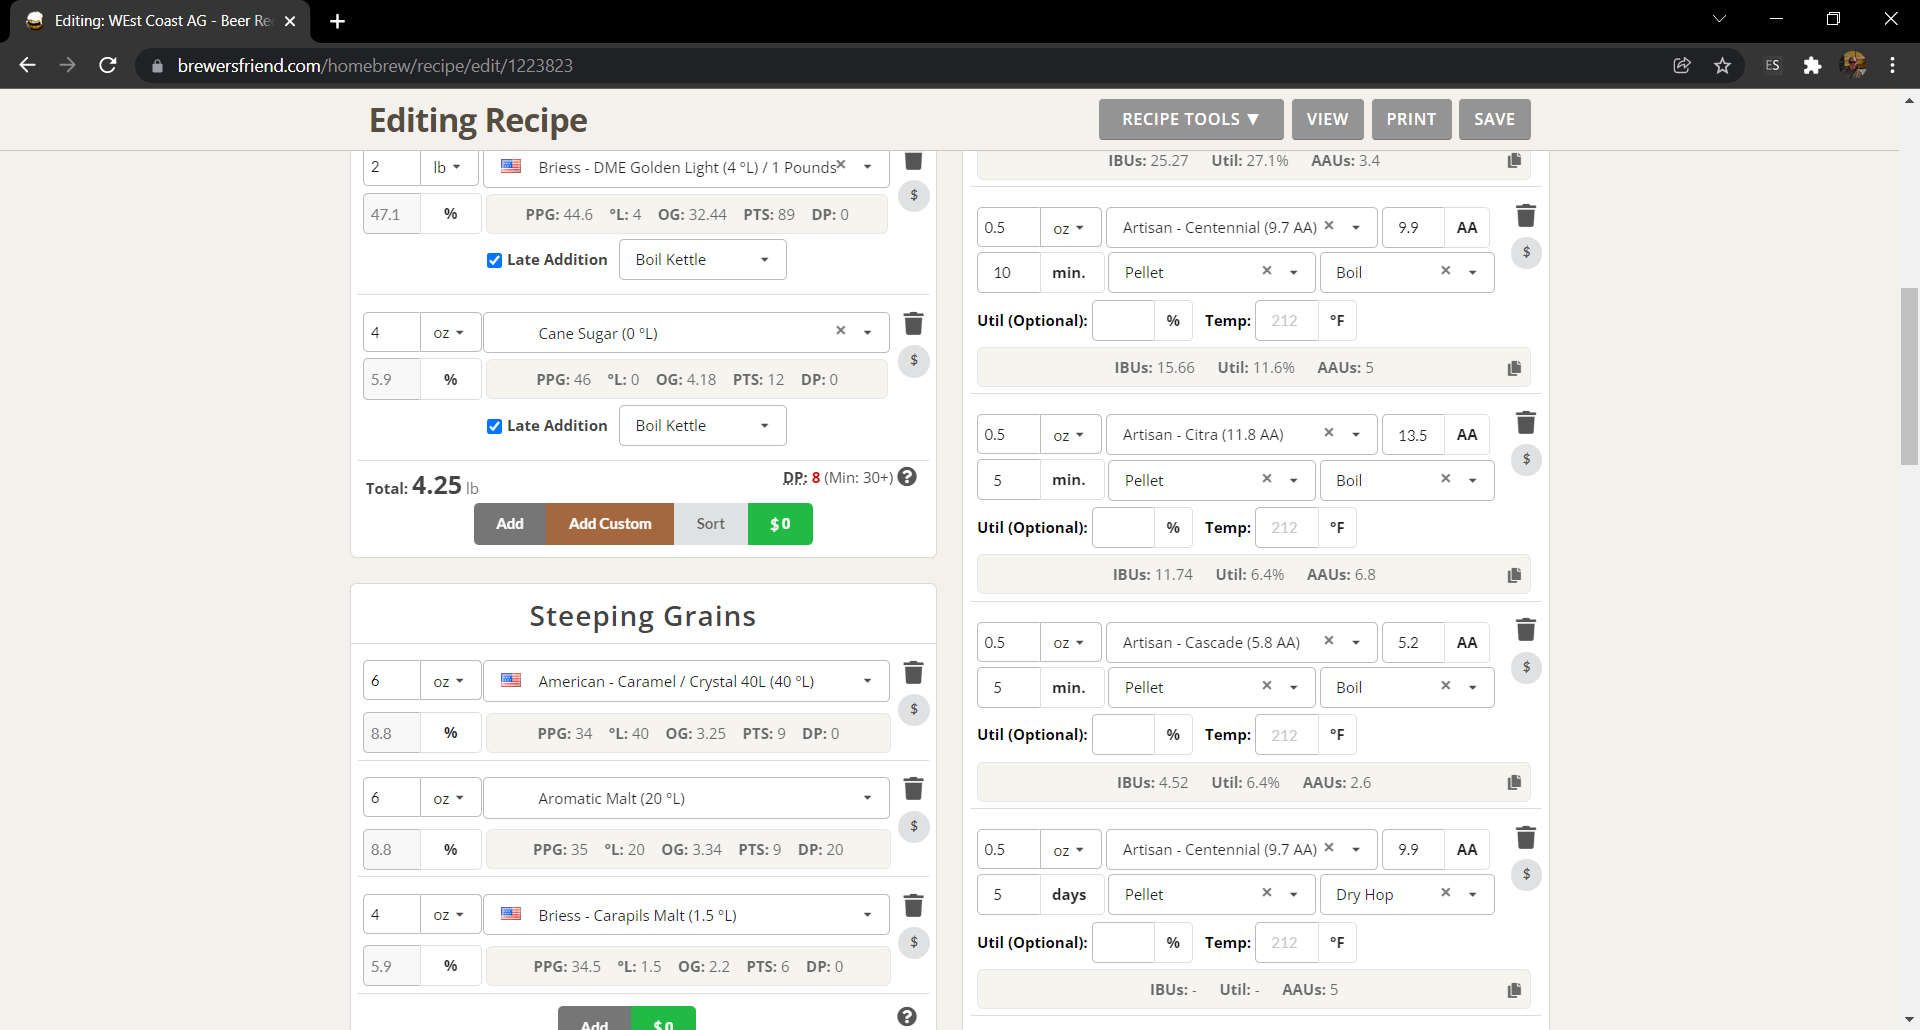The width and height of the screenshot is (1920, 1030).
Task: Go back to previous page
Action: [x=27, y=65]
